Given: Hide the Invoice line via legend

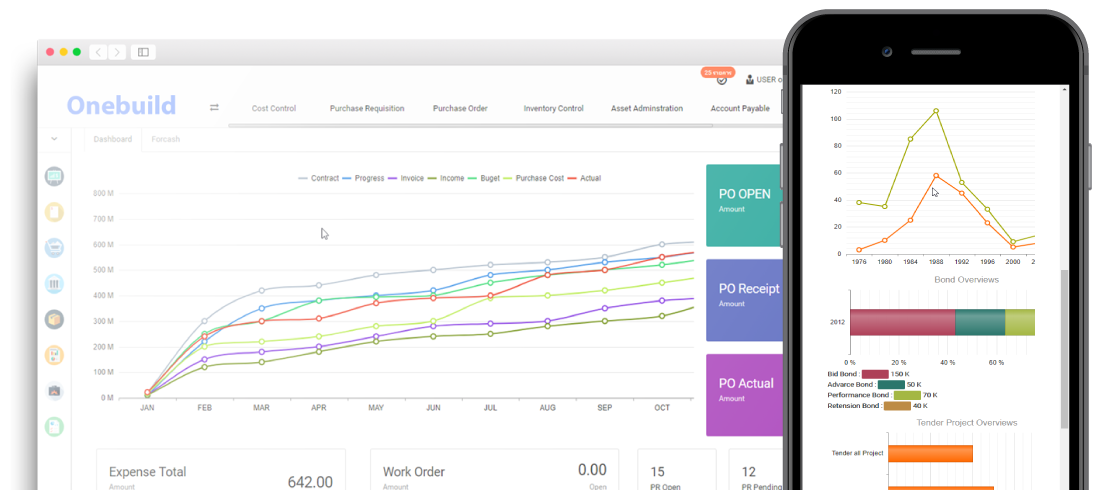Looking at the screenshot, I should point(405,178).
